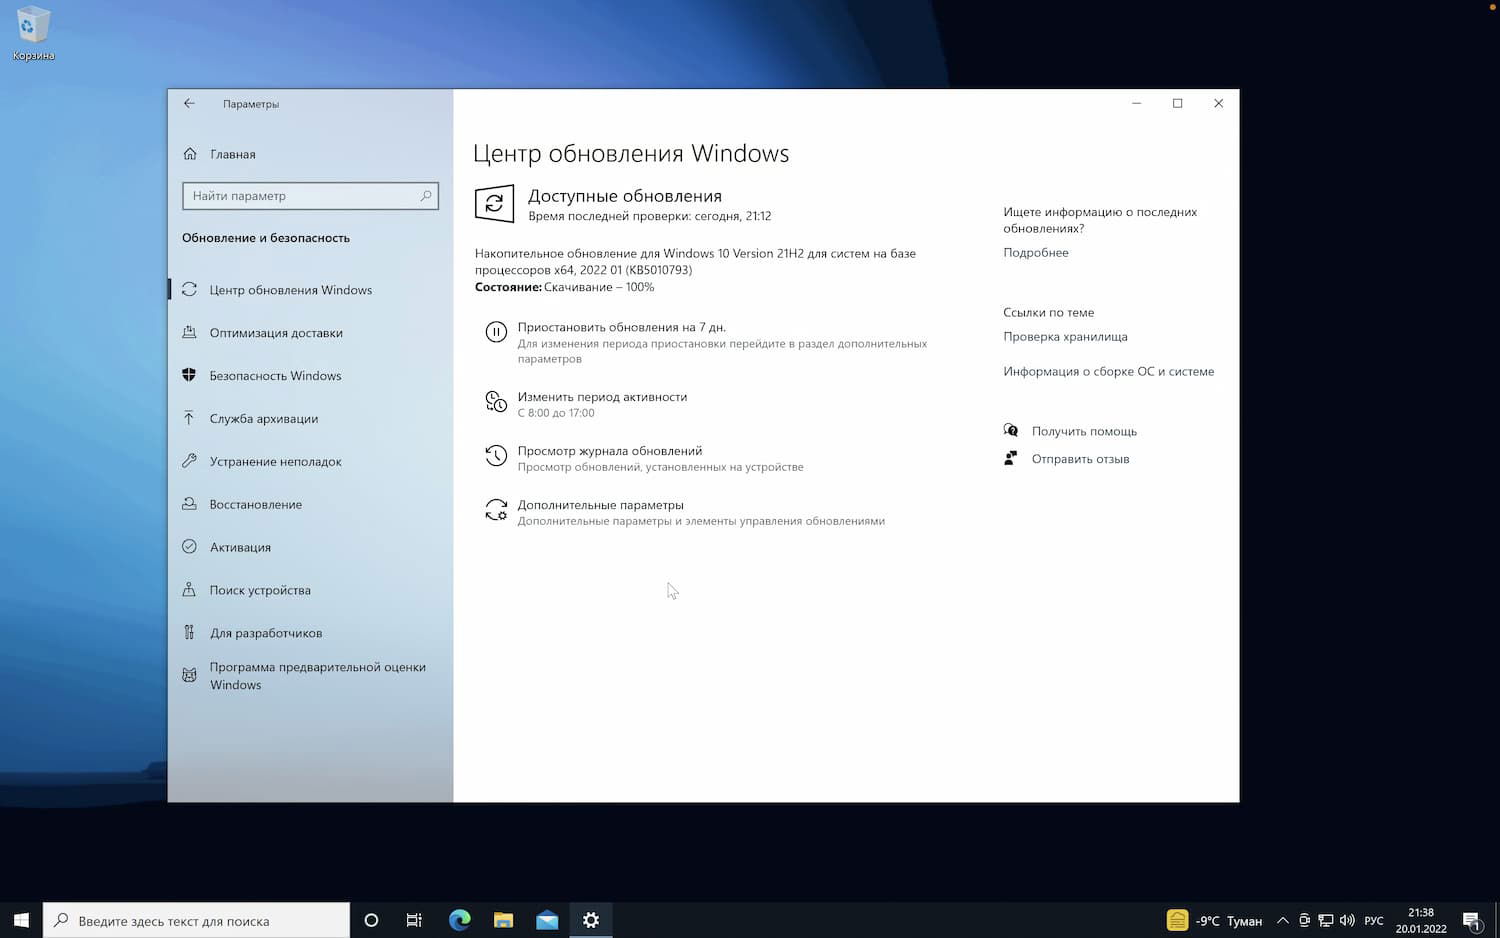Click the Активация checkmark icon
Screen dimensions: 1500x938
tap(189, 547)
